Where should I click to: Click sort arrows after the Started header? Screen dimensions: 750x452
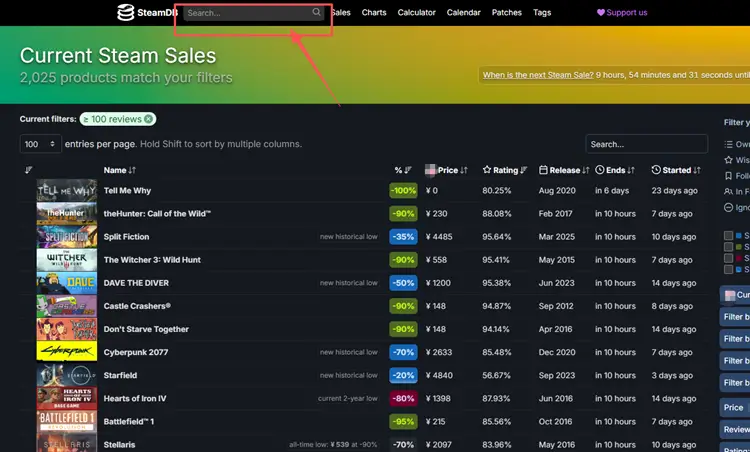pos(696,170)
